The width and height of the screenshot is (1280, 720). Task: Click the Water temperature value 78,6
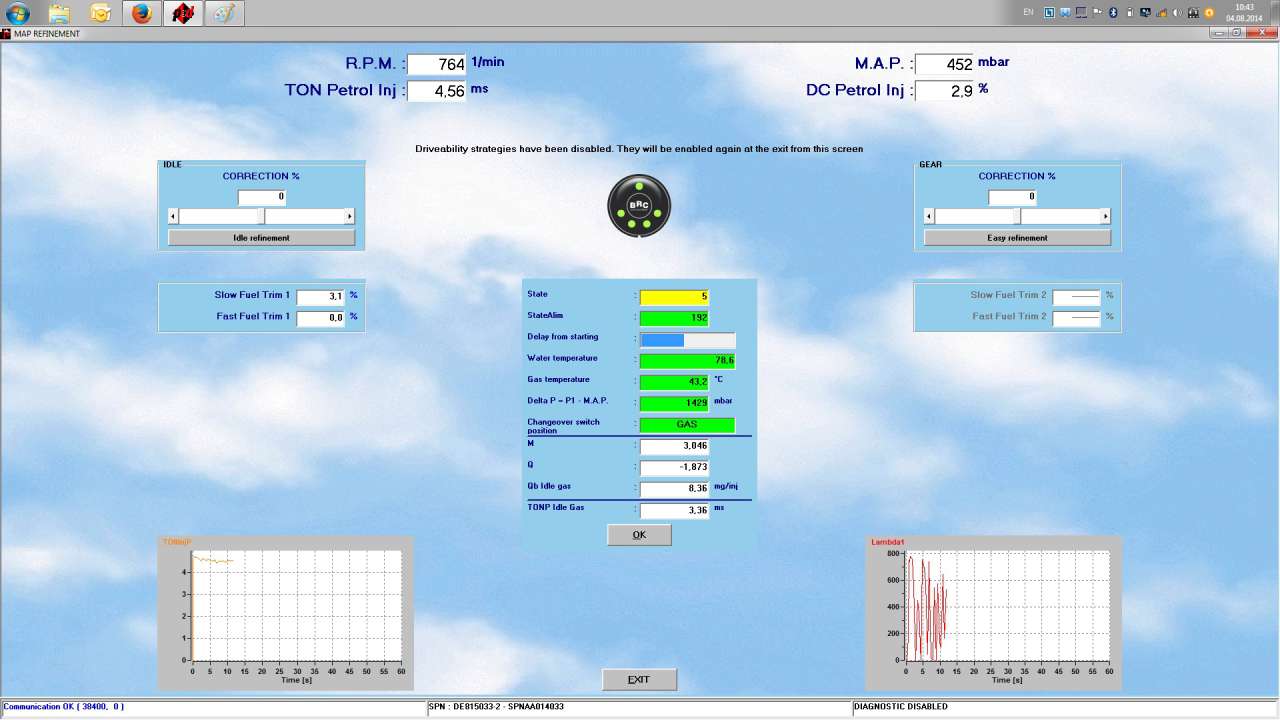click(687, 361)
